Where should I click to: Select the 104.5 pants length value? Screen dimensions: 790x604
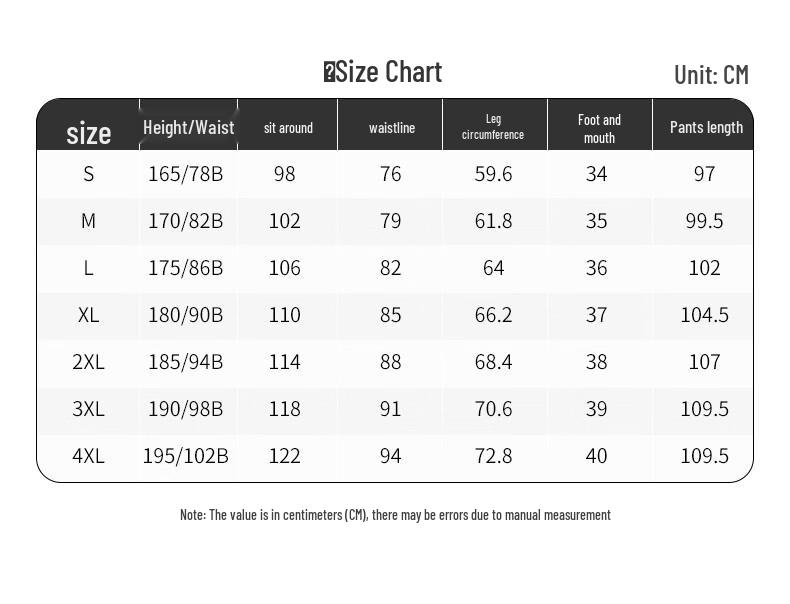click(x=704, y=315)
